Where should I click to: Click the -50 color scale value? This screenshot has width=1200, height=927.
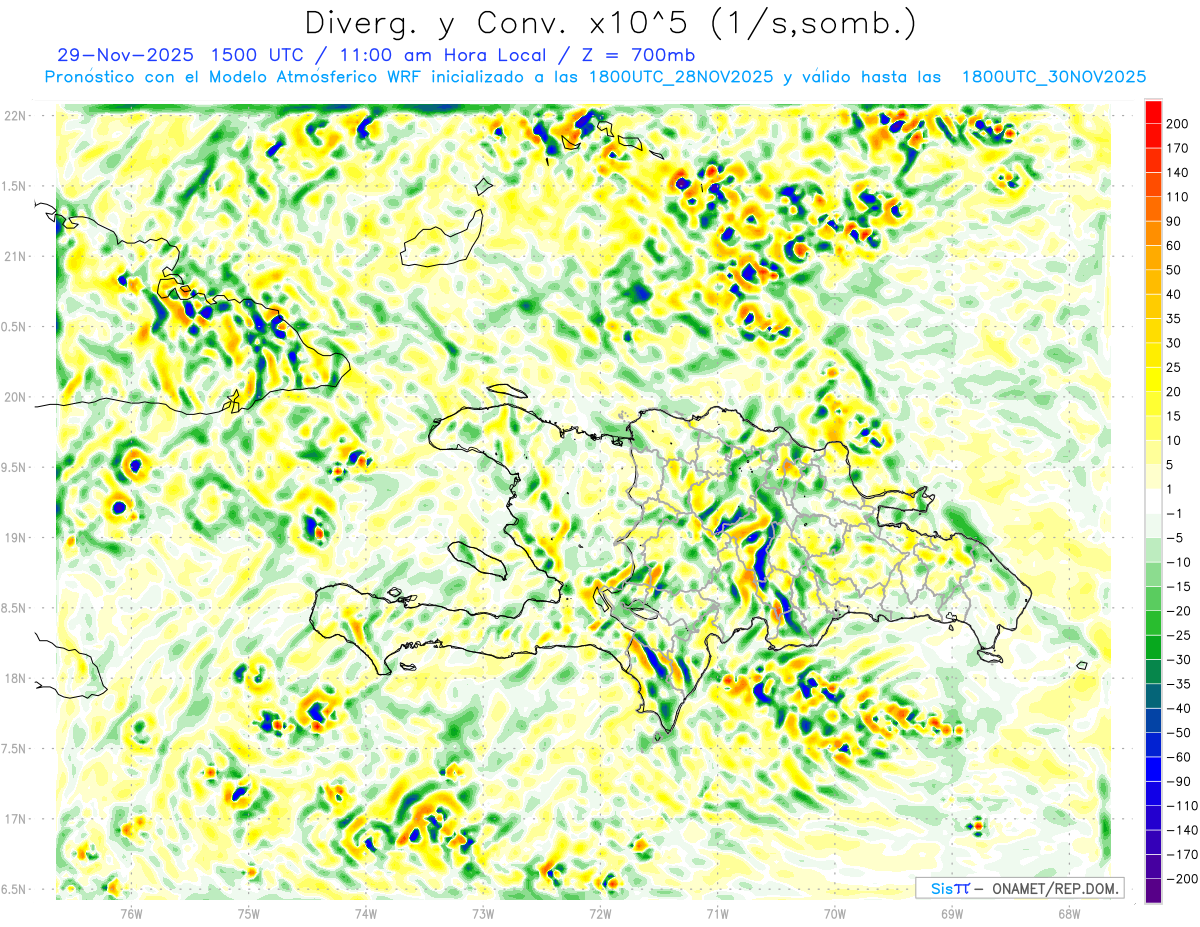coord(1179,733)
